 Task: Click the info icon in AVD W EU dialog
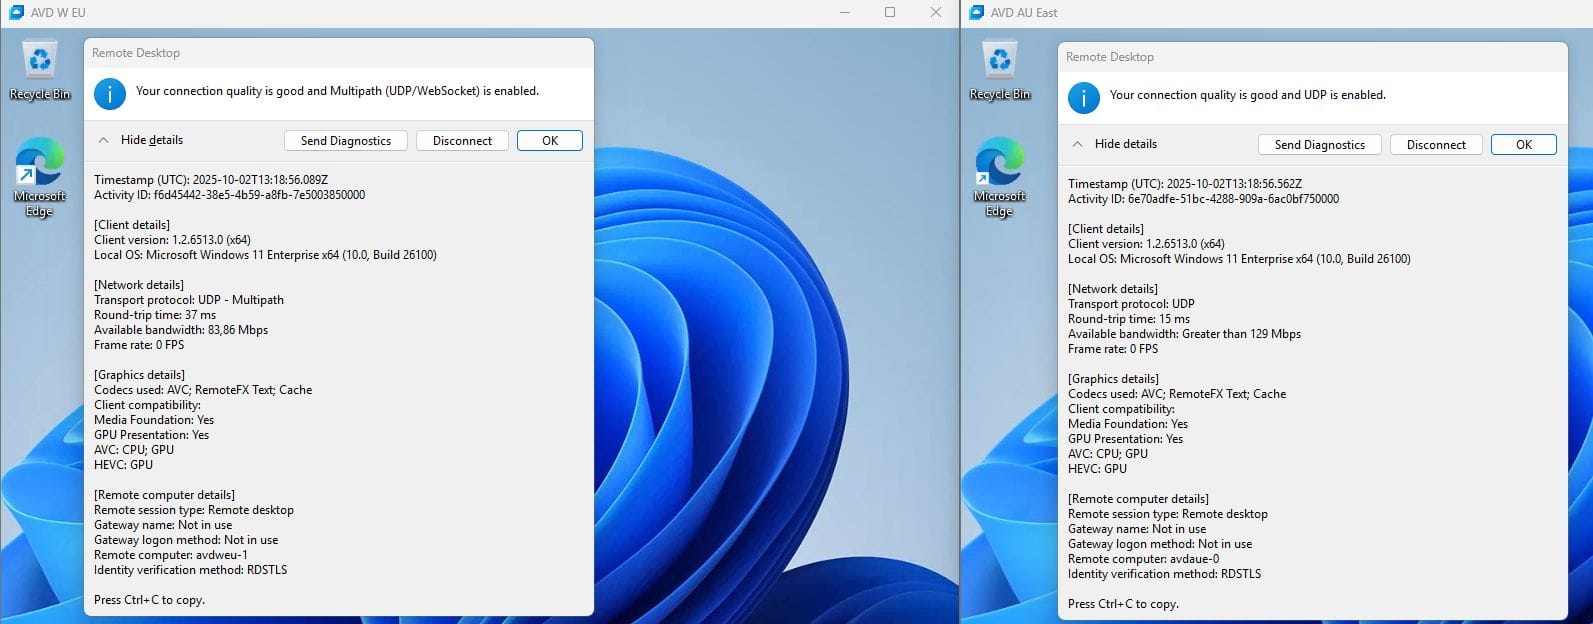(110, 94)
